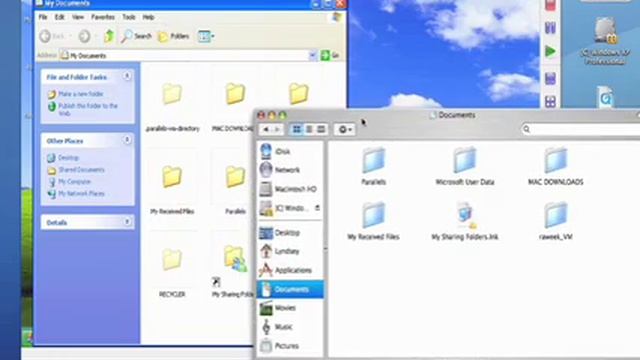Viewport: 640px width, 360px height.
Task: Select raweek_VM folder in Finder
Action: pyautogui.click(x=556, y=221)
